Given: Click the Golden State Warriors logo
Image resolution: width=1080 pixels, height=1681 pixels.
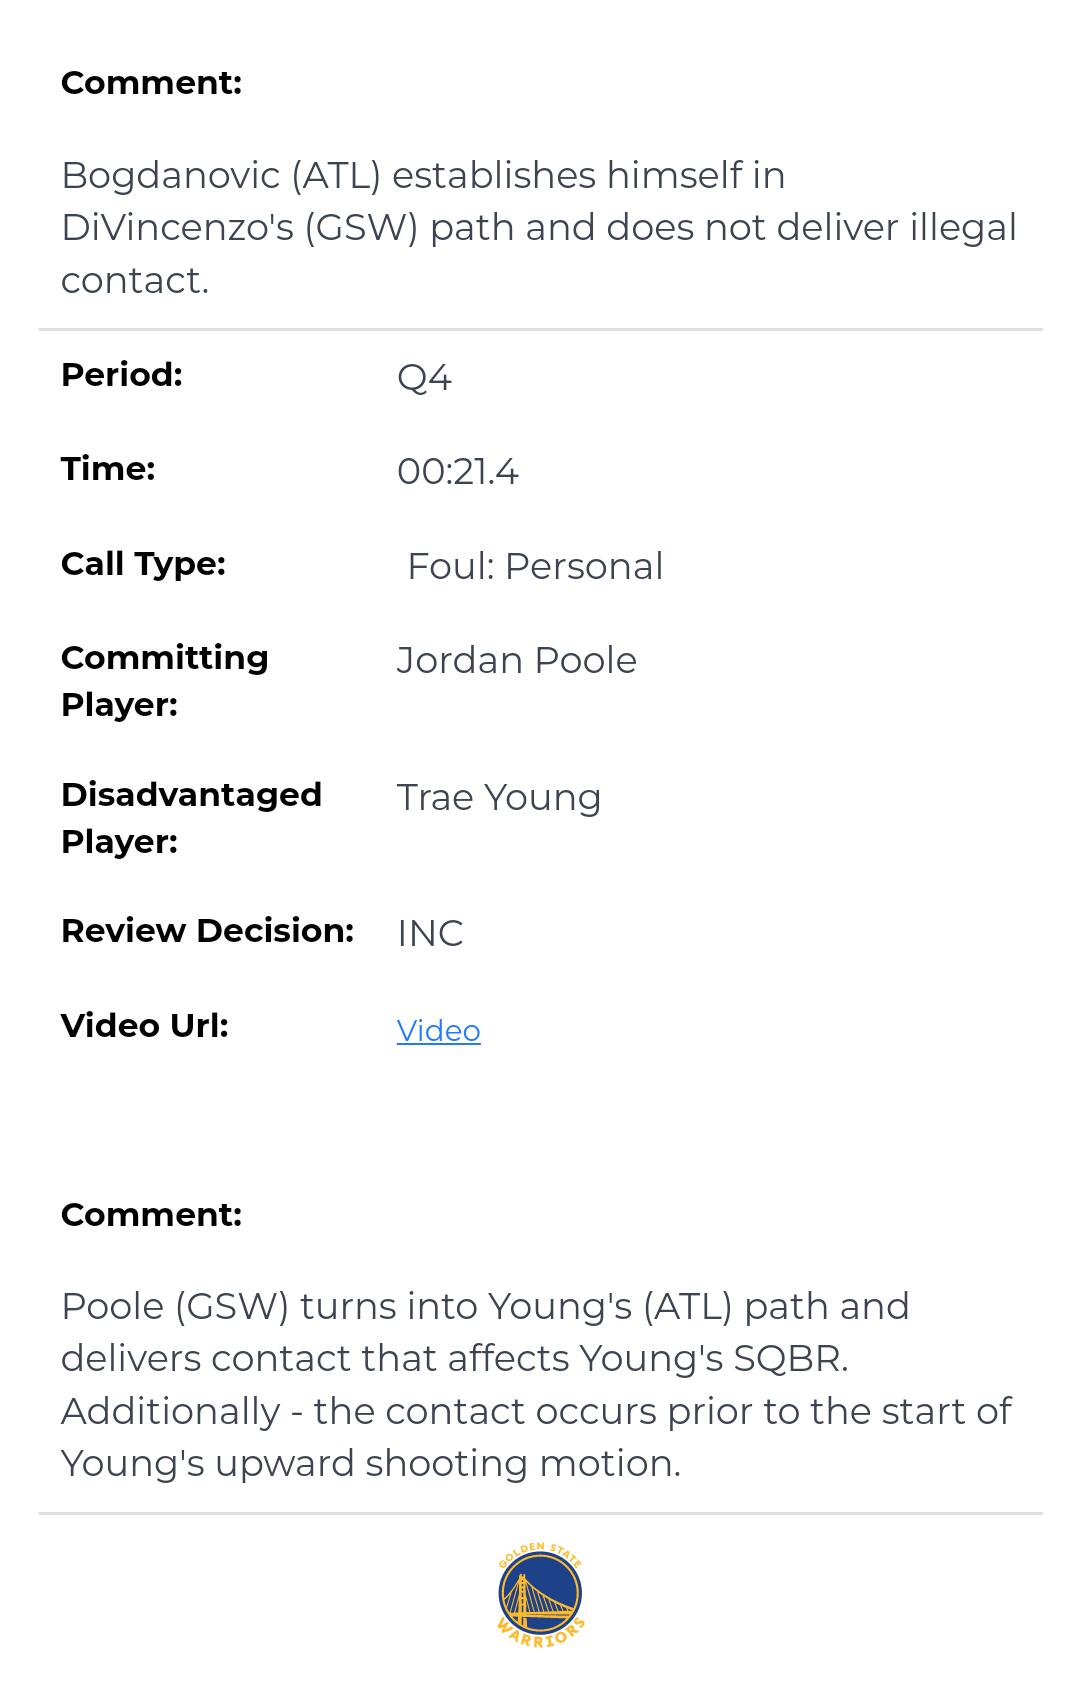Looking at the screenshot, I should 540,1595.
